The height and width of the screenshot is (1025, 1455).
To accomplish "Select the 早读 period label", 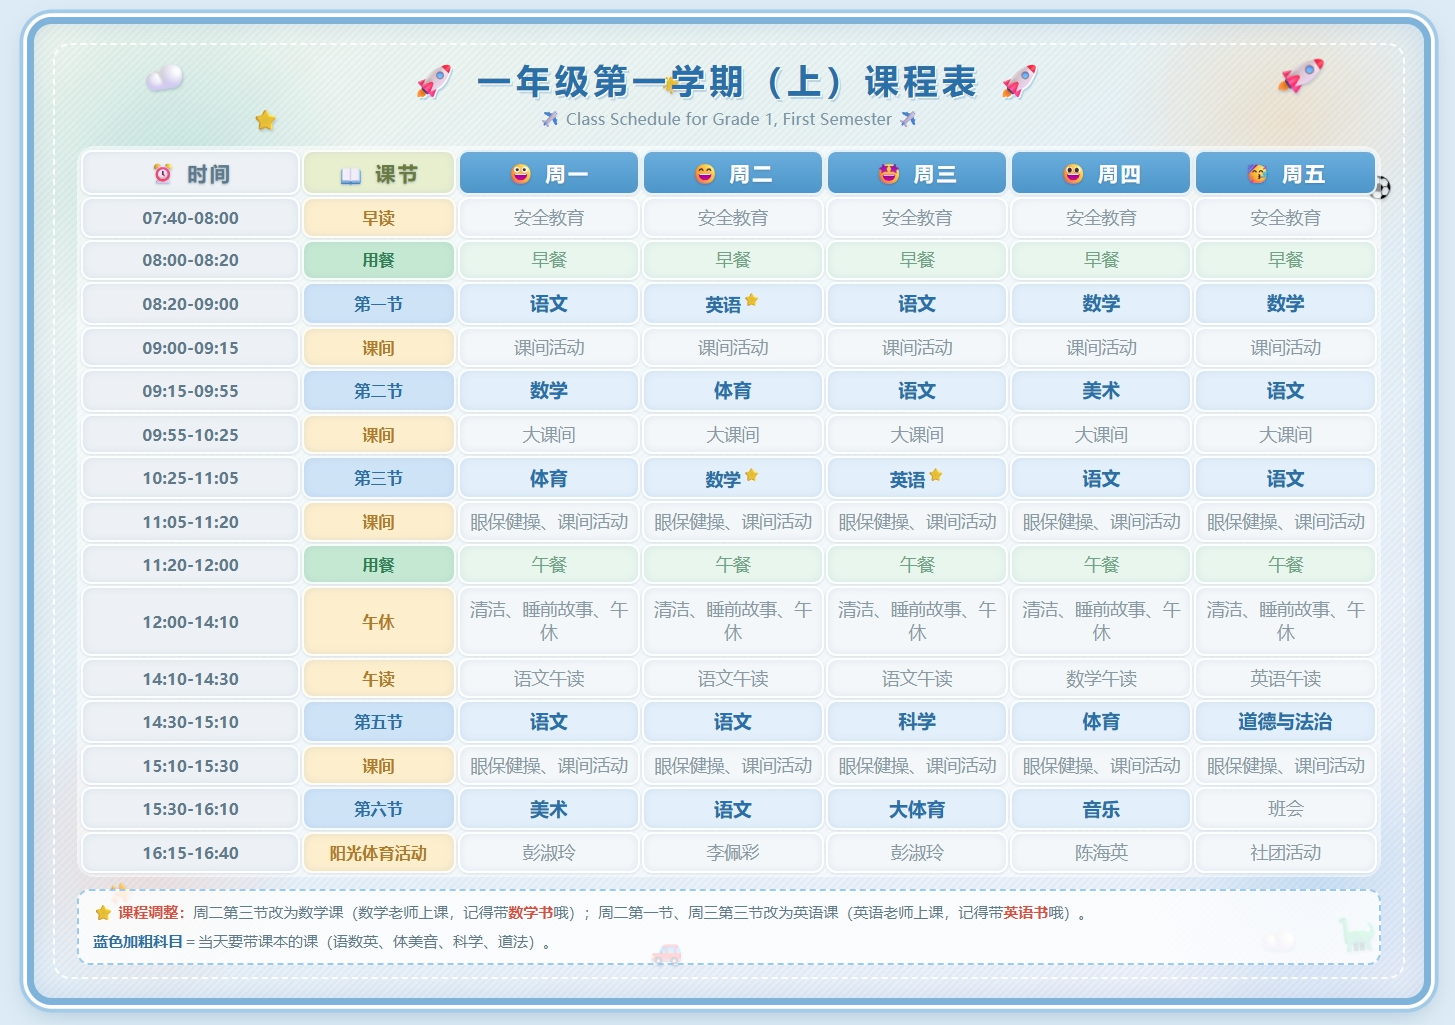I will tap(378, 218).
